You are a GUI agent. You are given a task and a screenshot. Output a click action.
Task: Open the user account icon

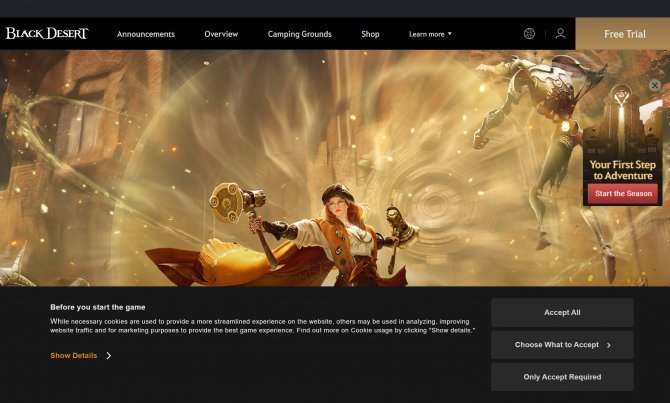point(561,33)
